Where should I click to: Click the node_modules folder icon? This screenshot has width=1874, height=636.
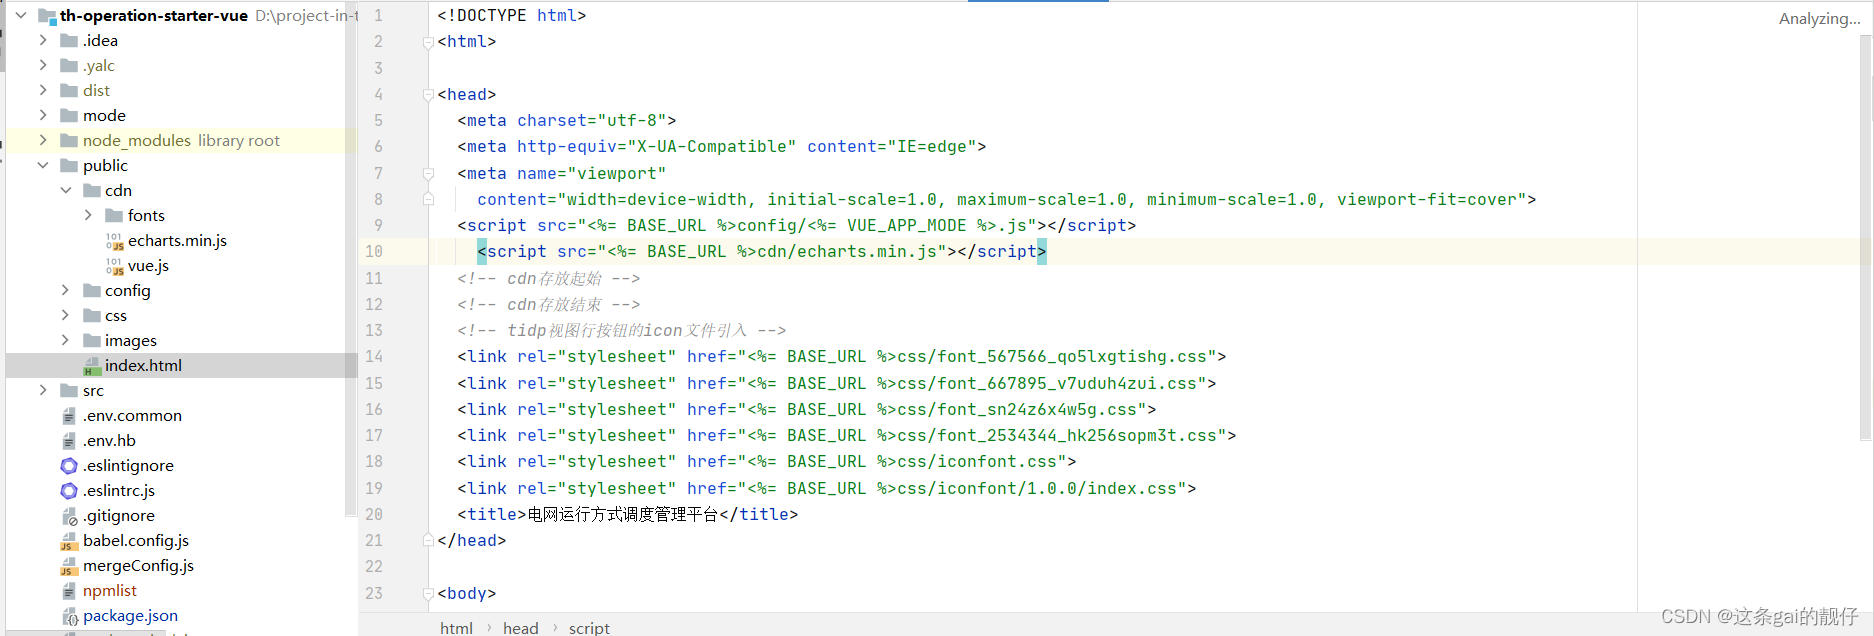[x=69, y=140]
